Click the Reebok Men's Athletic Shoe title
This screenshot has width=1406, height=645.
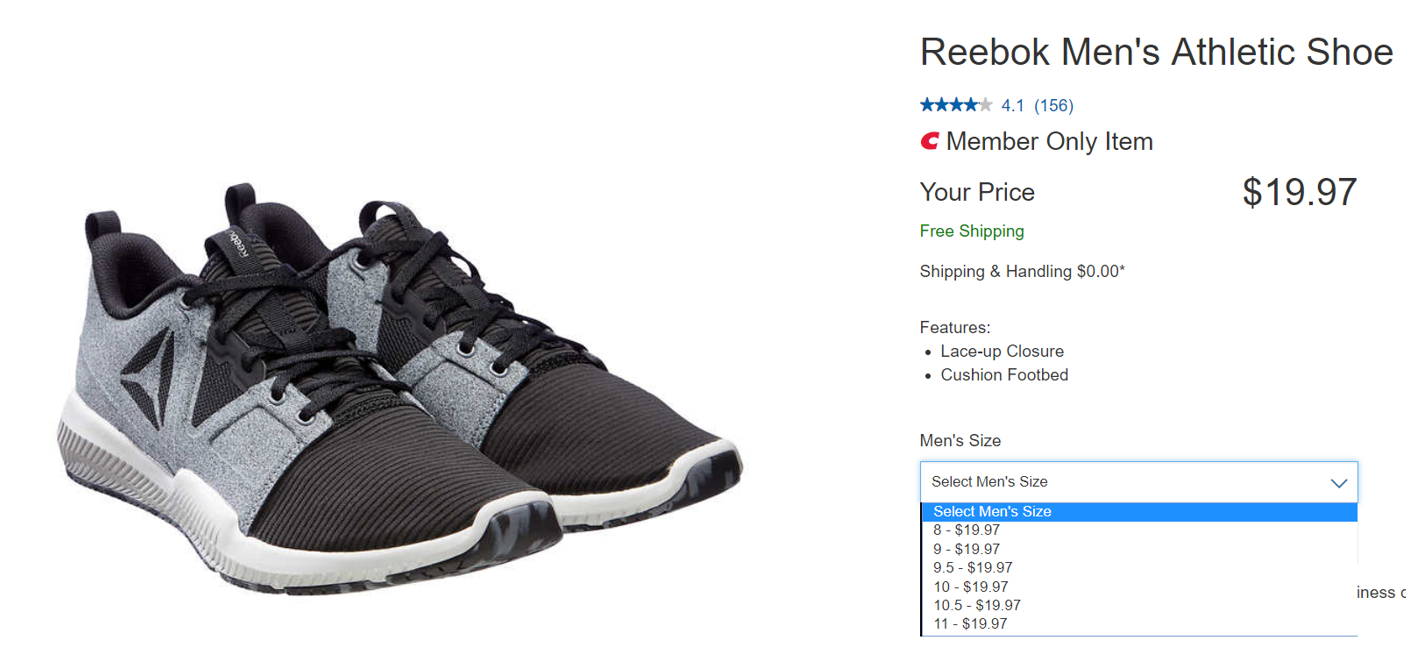1156,52
